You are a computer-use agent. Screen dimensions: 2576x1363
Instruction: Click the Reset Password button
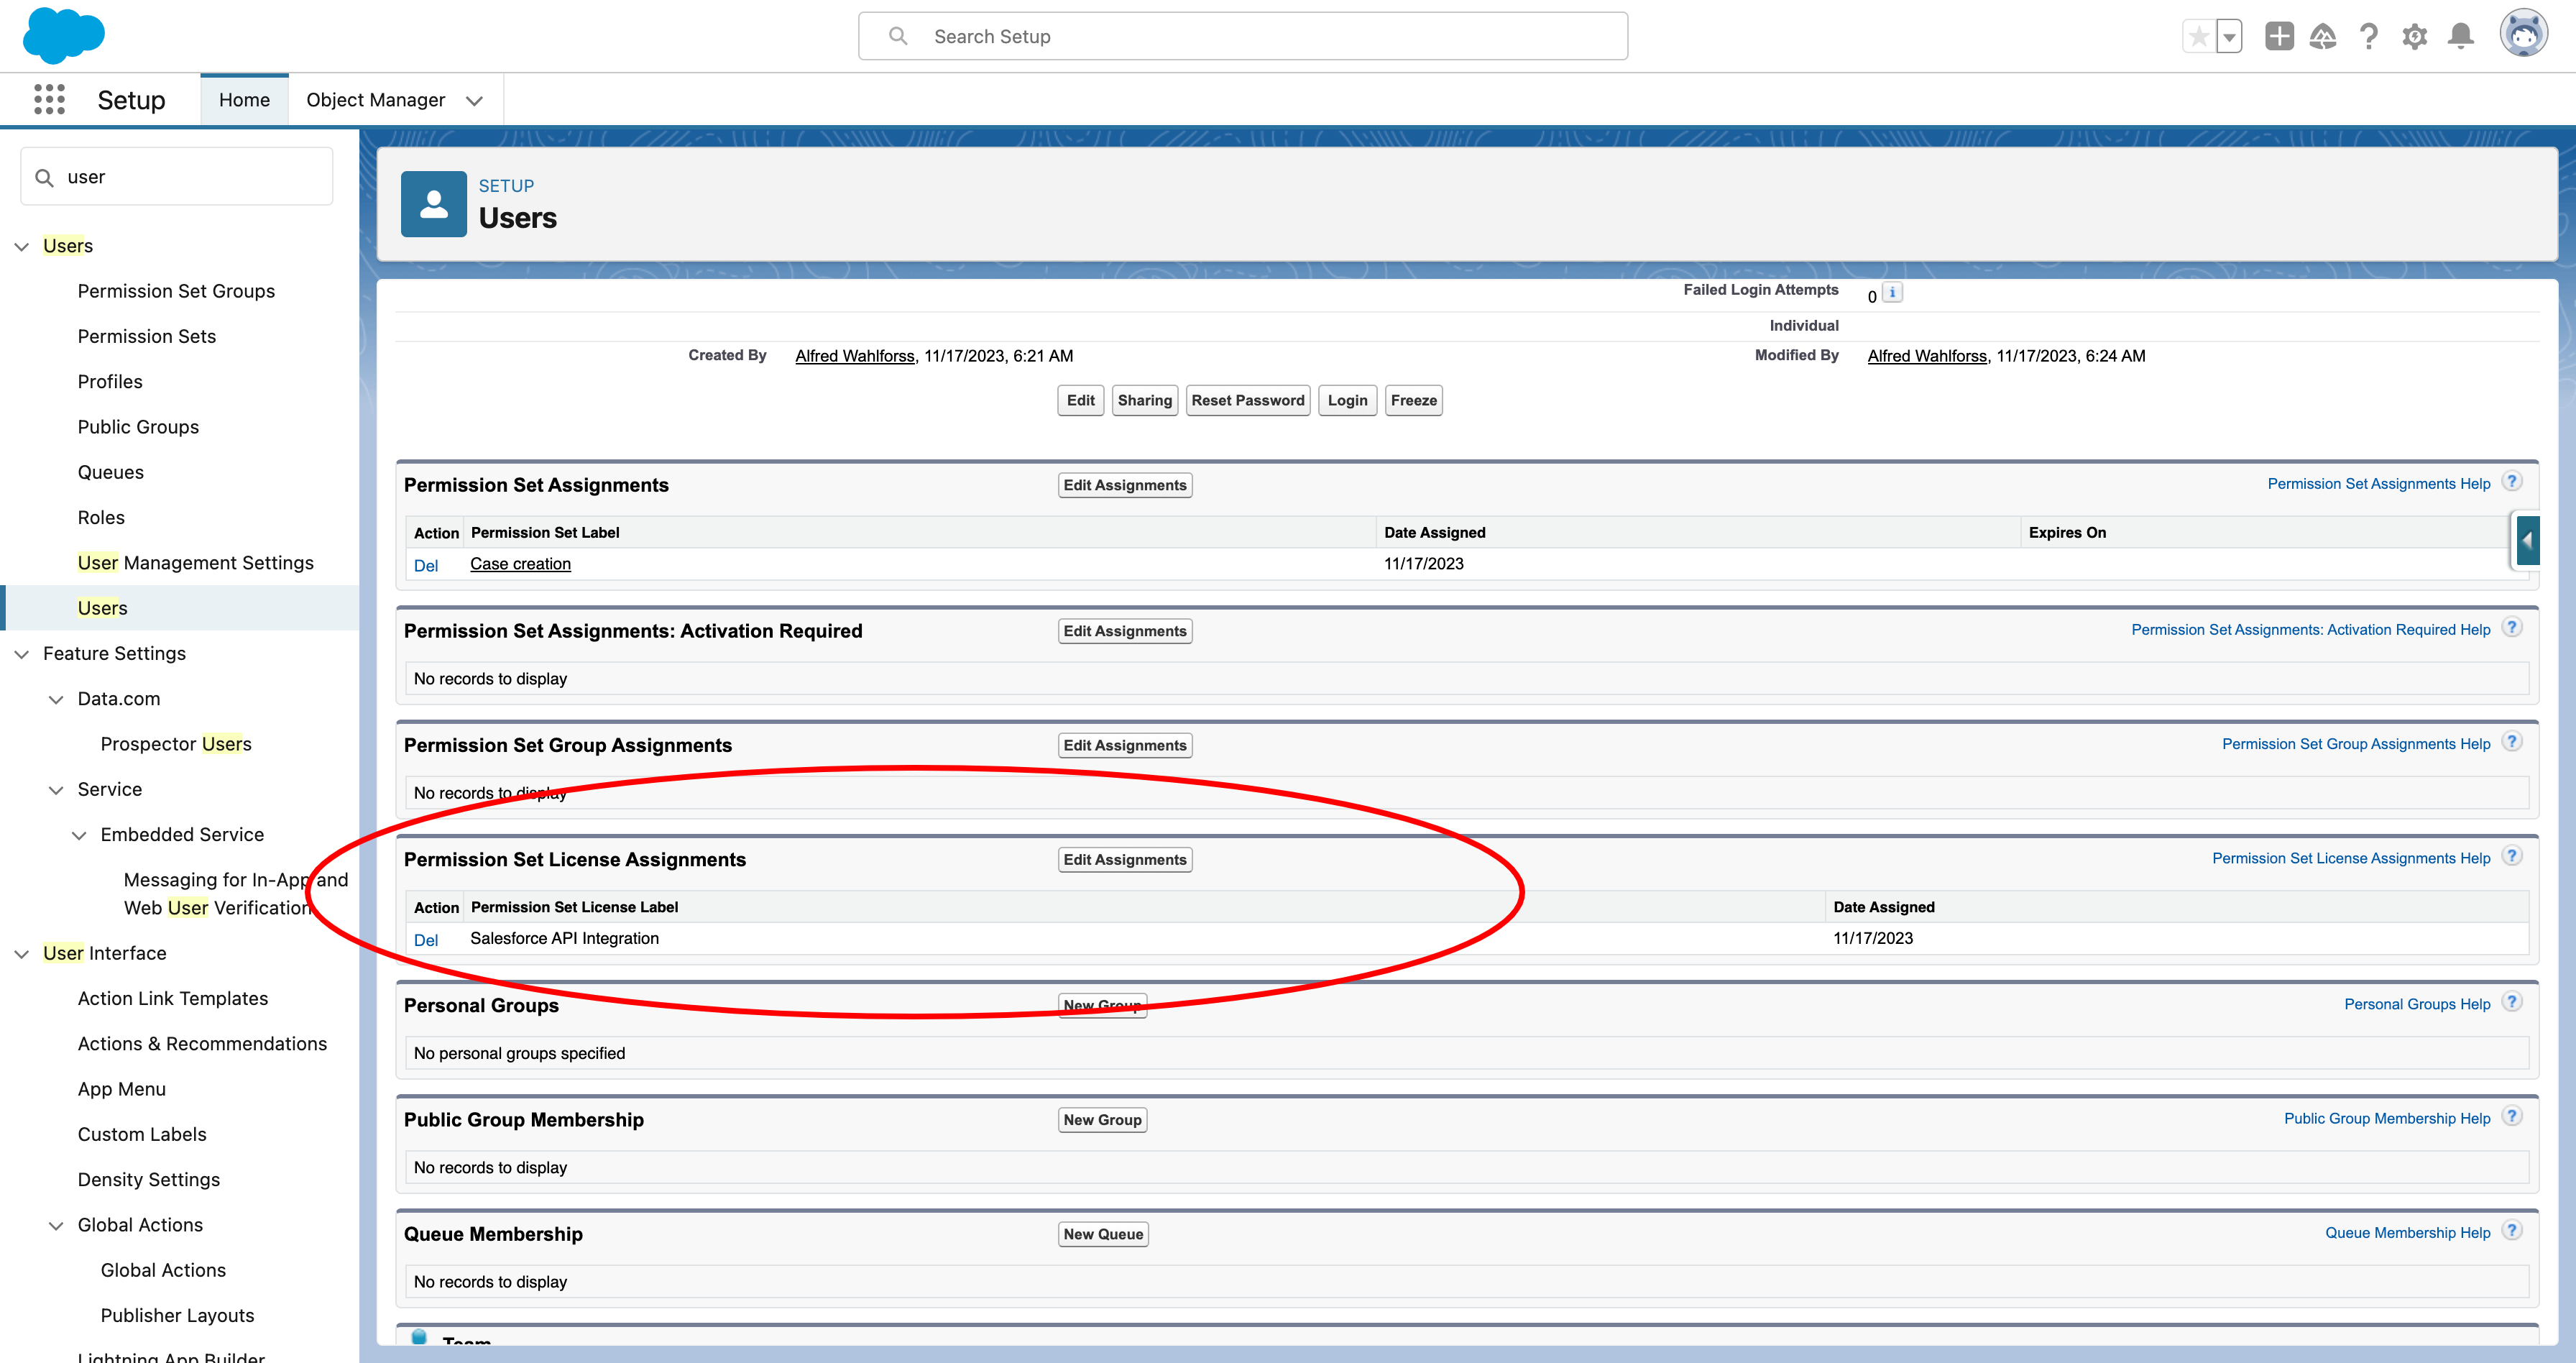coord(1247,400)
